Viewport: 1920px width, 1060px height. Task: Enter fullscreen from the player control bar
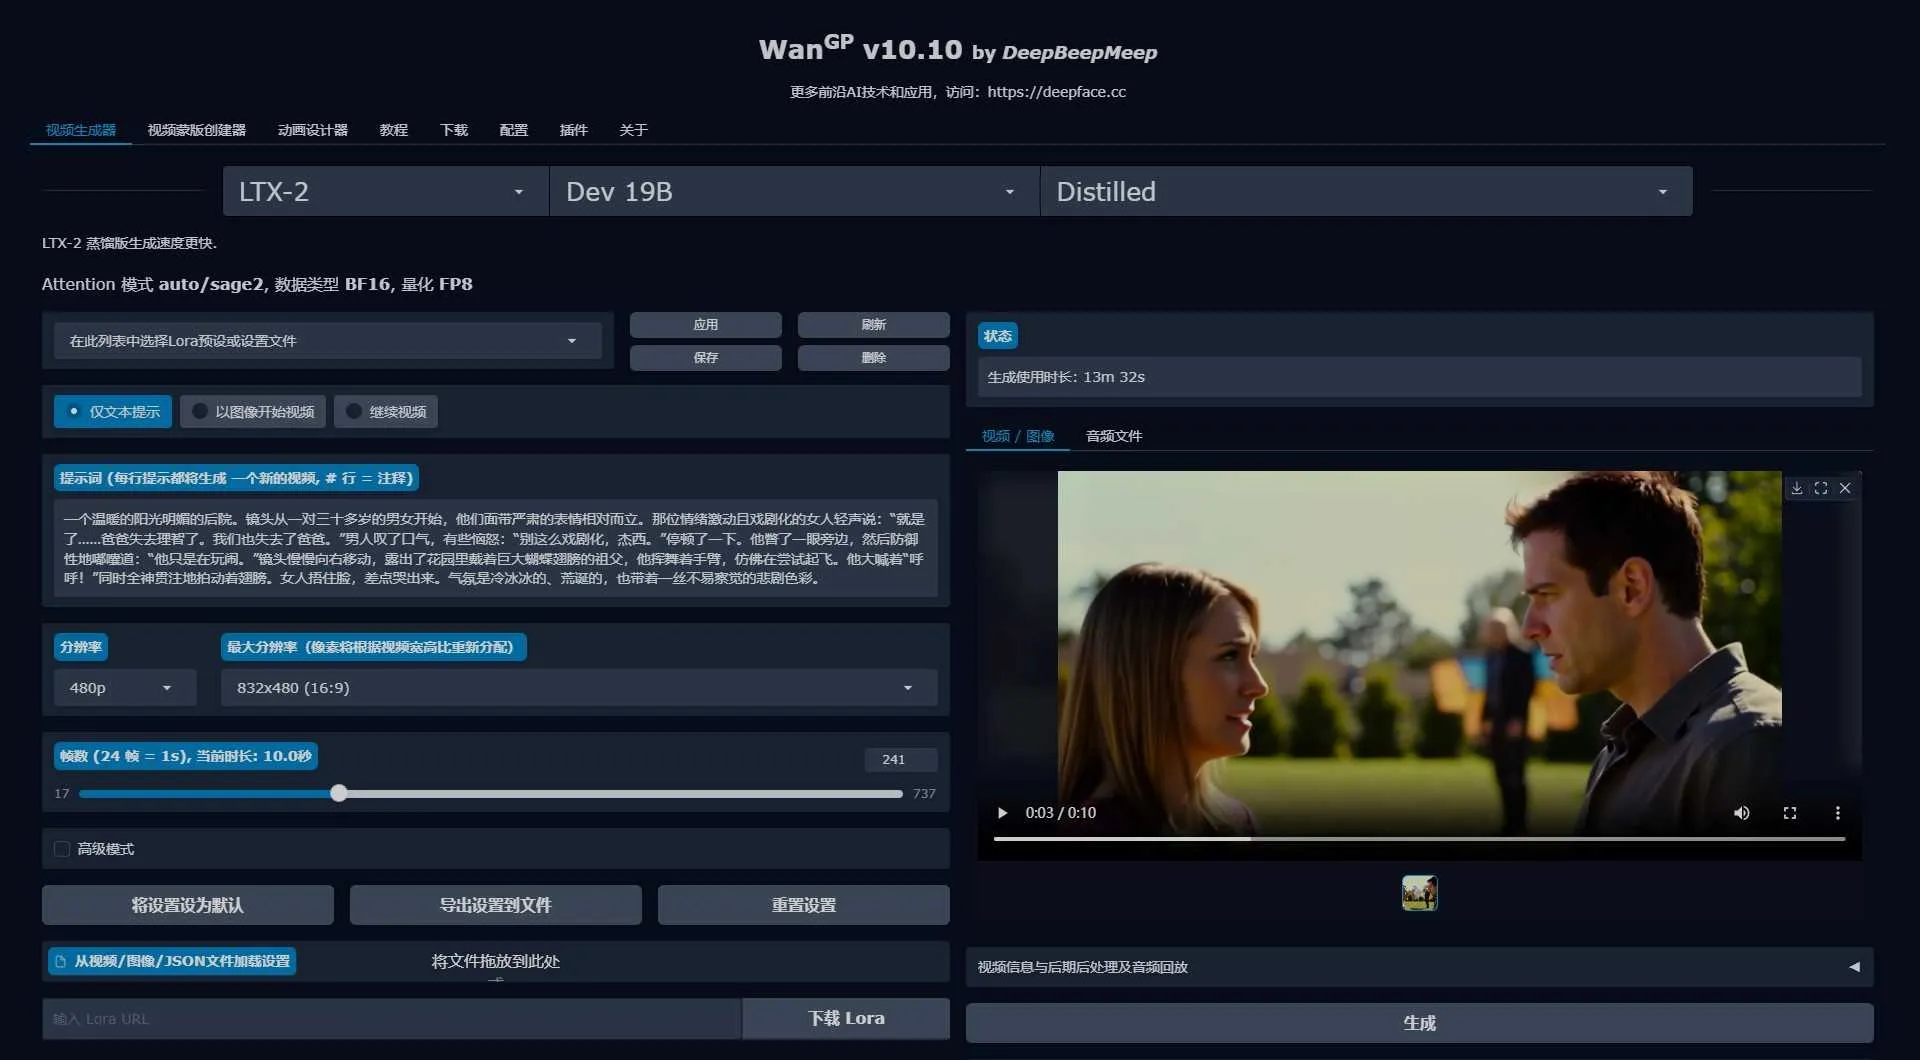point(1790,813)
